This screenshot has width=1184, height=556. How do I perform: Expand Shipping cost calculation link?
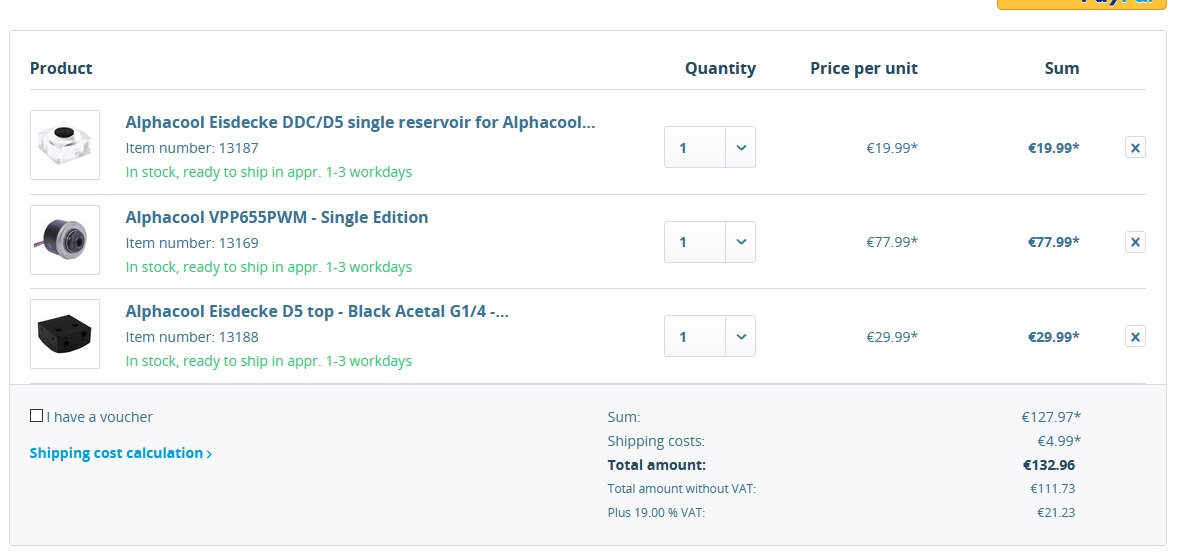(116, 453)
